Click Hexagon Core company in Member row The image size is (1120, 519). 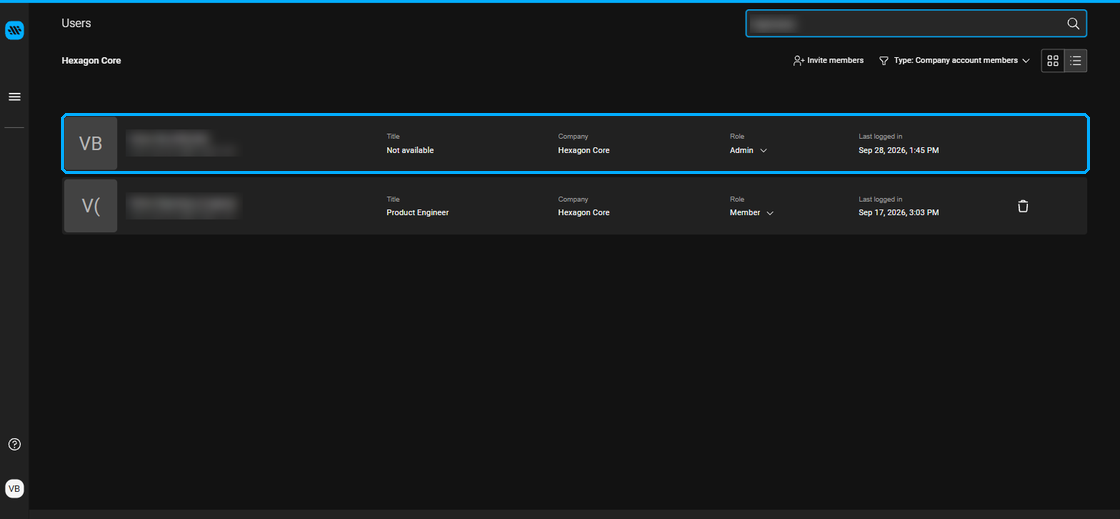584,213
